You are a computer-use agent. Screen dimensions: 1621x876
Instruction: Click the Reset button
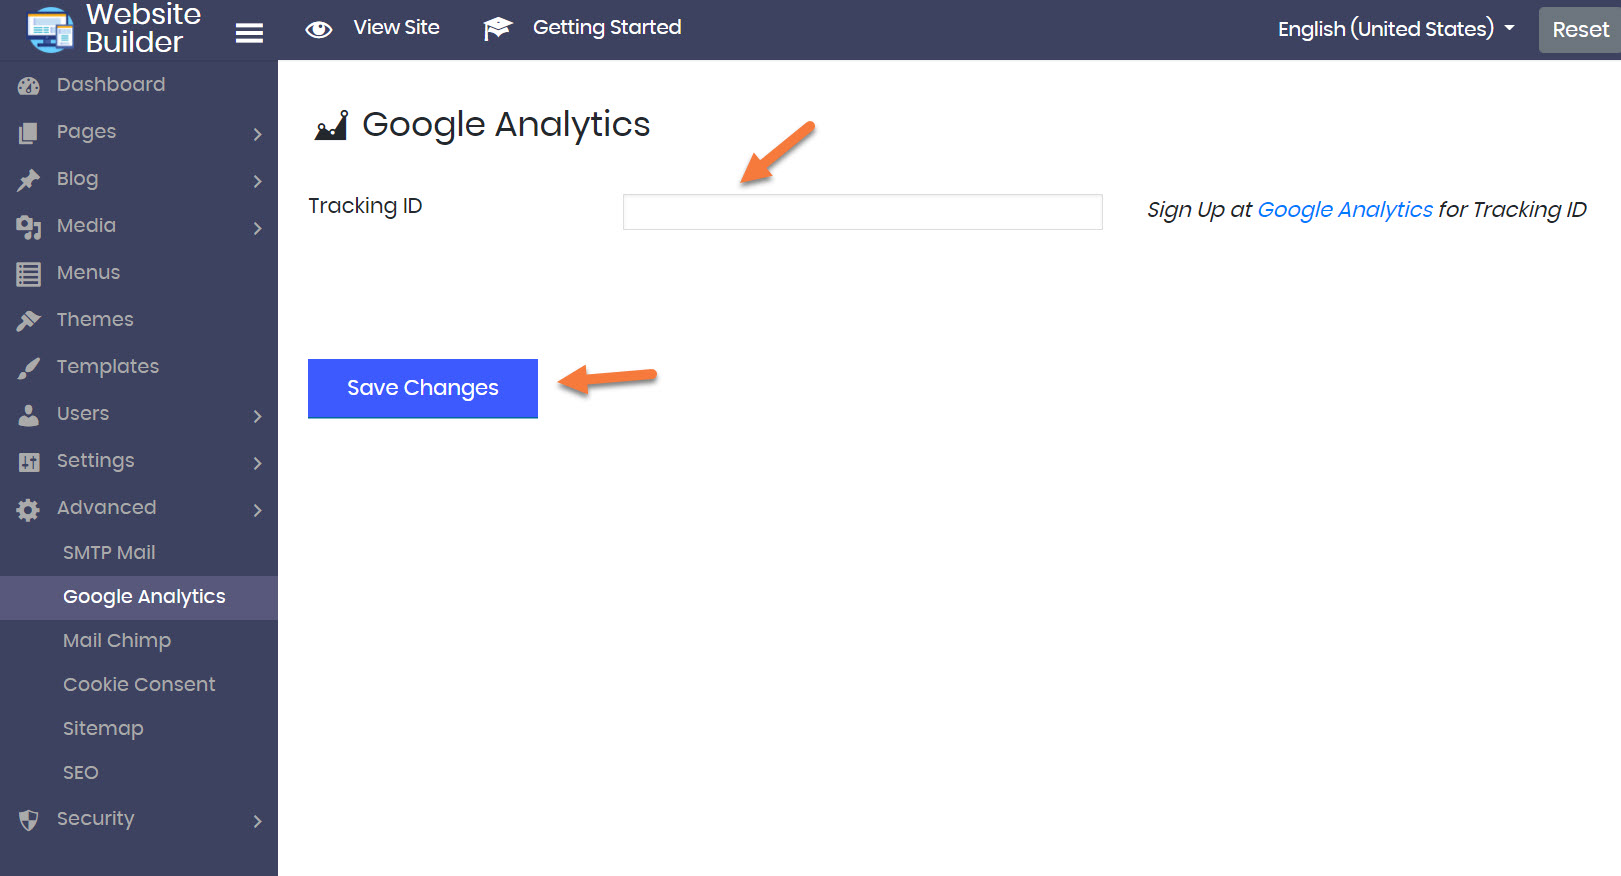point(1580,30)
